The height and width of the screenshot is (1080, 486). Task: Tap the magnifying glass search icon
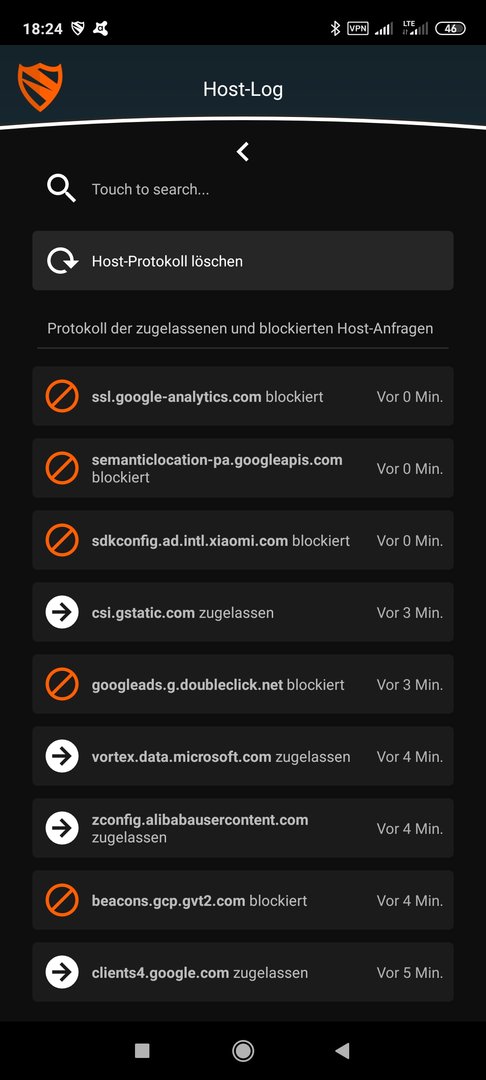[61, 188]
